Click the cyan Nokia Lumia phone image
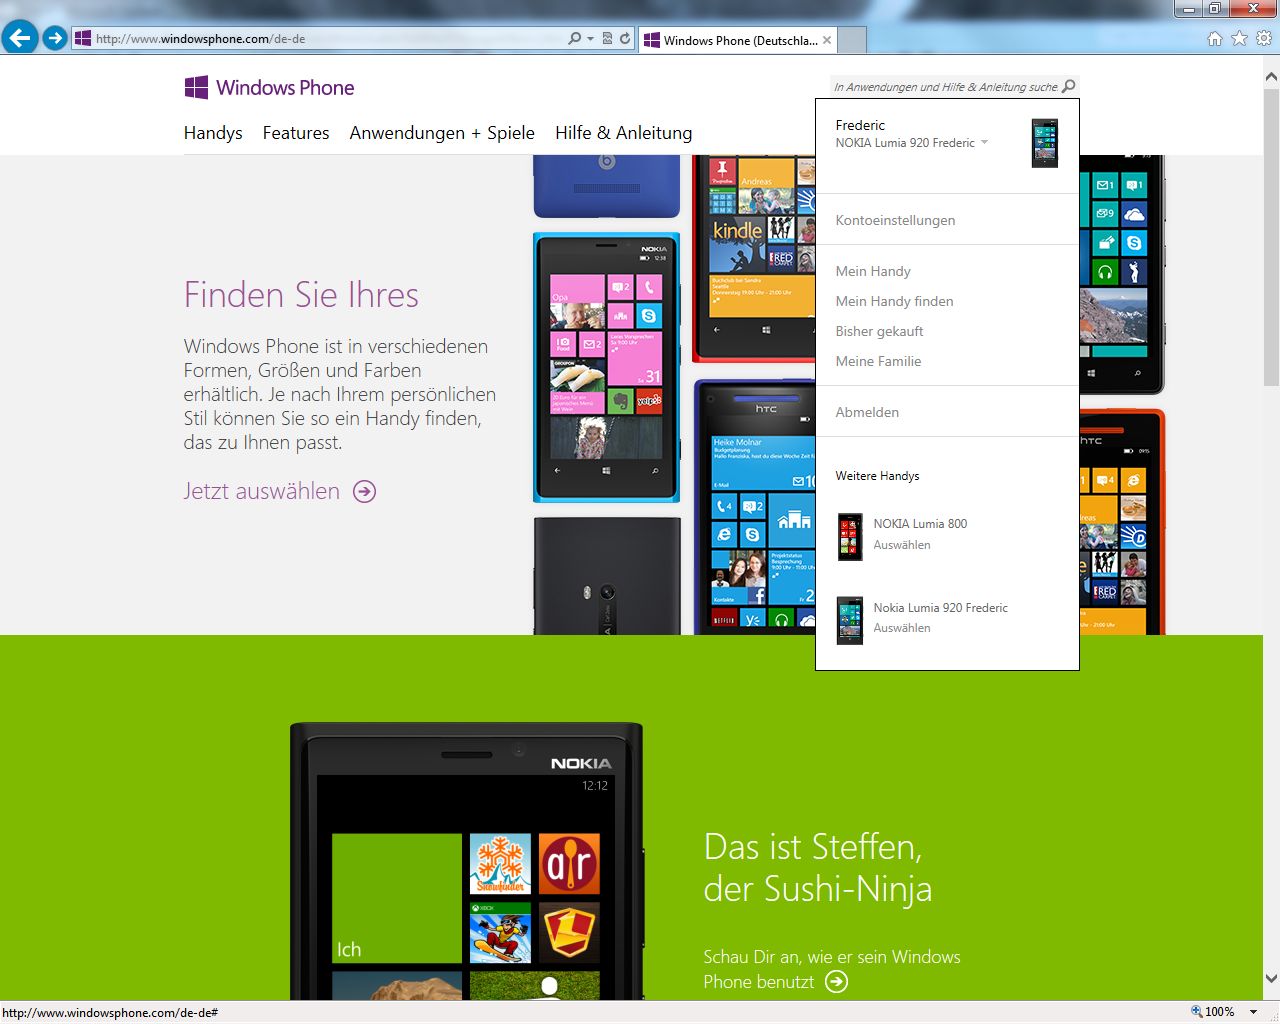The width and height of the screenshot is (1280, 1024). pos(606,367)
